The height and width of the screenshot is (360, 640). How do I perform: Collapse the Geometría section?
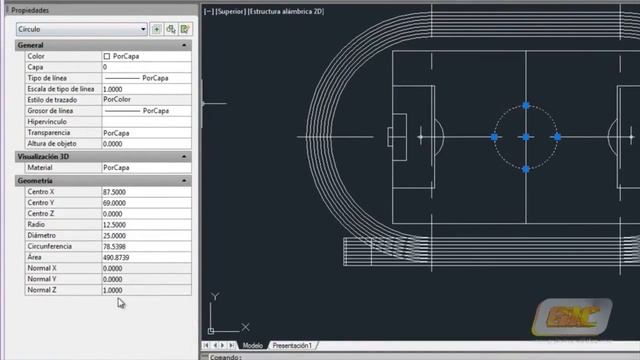184,181
